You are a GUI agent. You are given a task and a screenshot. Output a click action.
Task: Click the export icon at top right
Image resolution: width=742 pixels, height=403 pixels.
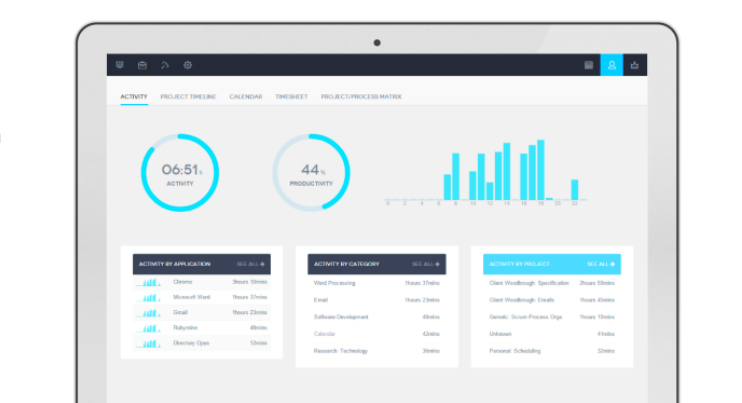point(634,65)
